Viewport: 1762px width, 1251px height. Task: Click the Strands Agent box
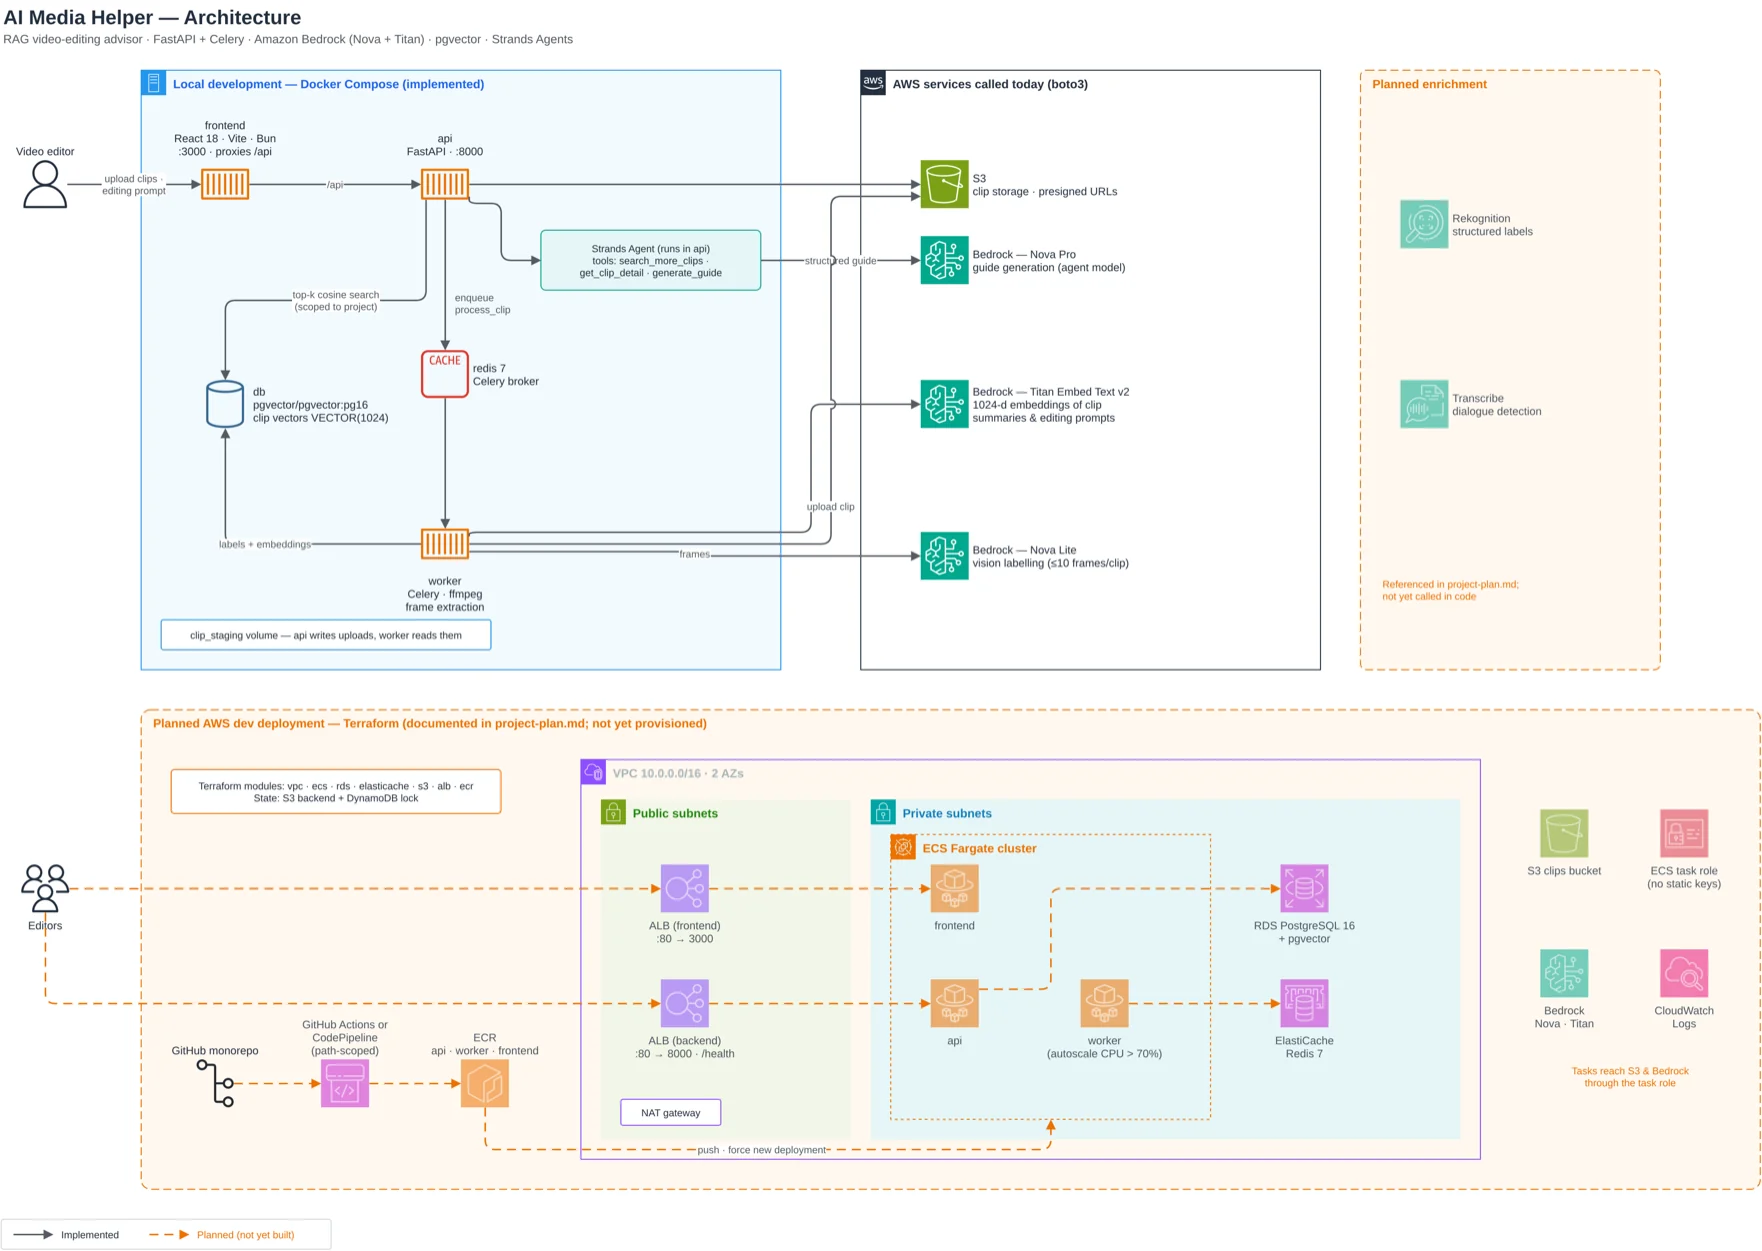651,260
